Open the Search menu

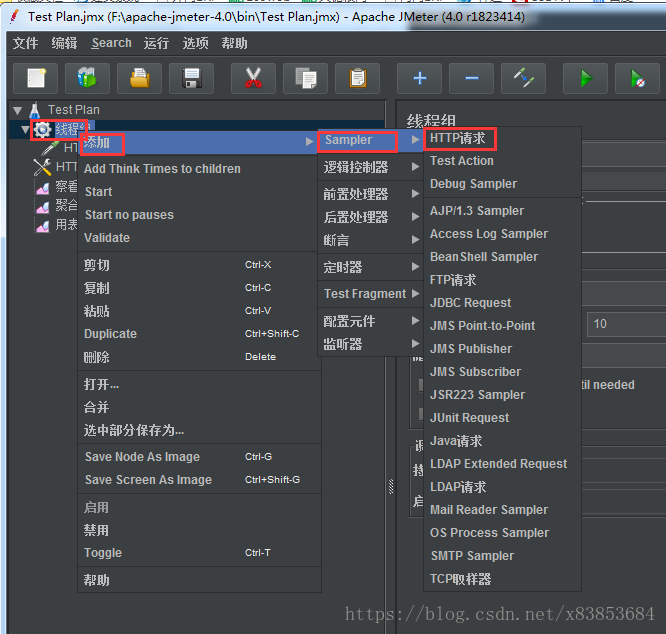[x=112, y=43]
